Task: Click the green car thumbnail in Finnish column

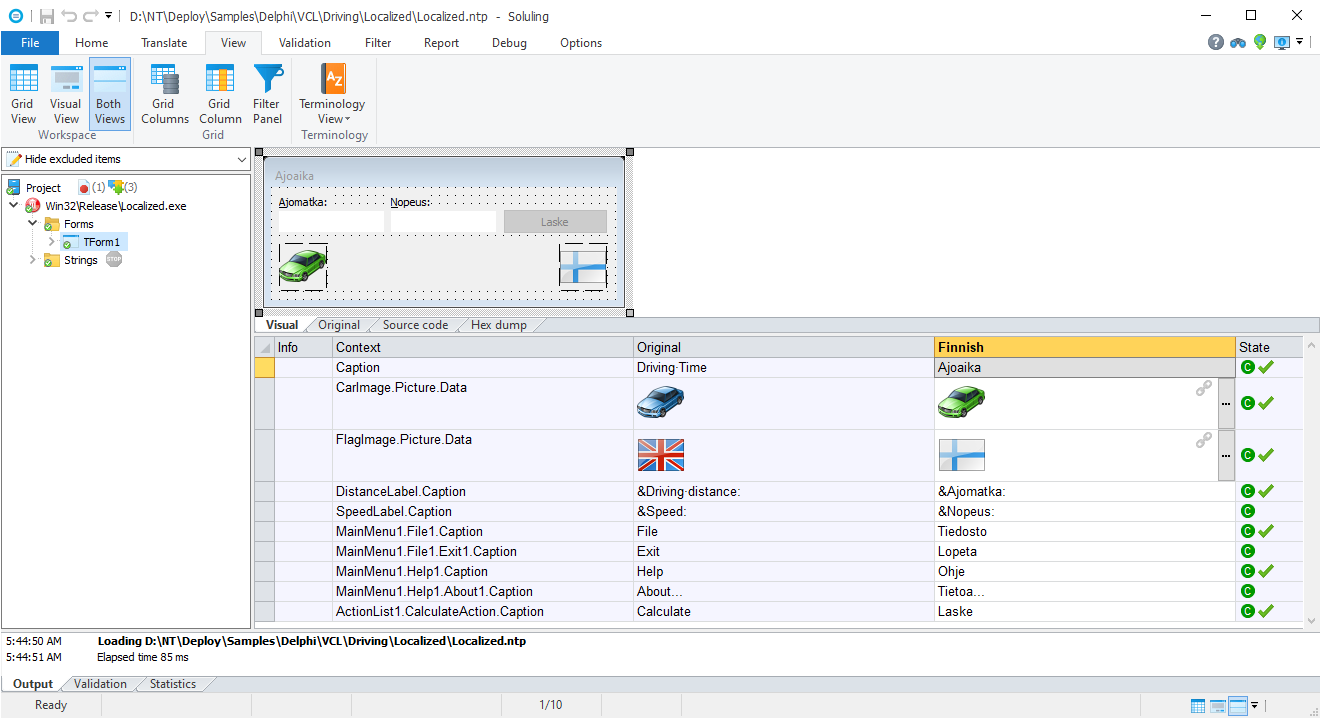Action: [x=961, y=402]
